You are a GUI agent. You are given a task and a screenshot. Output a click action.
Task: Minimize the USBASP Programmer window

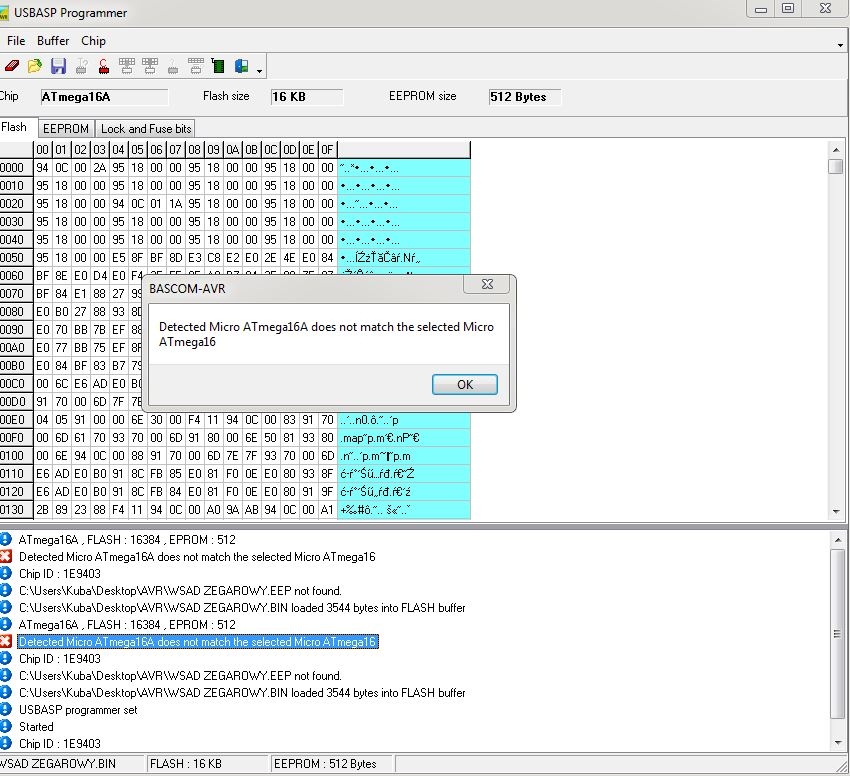[761, 9]
